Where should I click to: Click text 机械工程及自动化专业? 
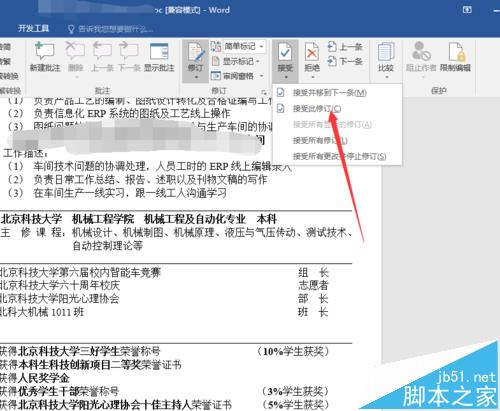[195, 219]
